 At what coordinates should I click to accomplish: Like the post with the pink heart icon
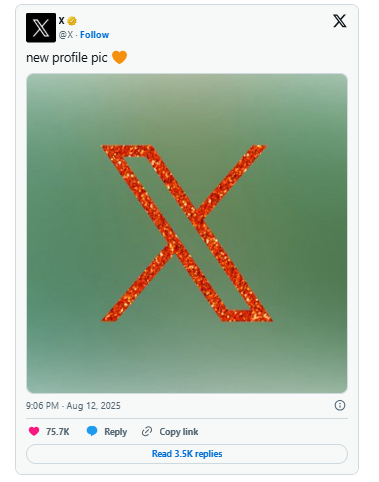click(x=34, y=431)
